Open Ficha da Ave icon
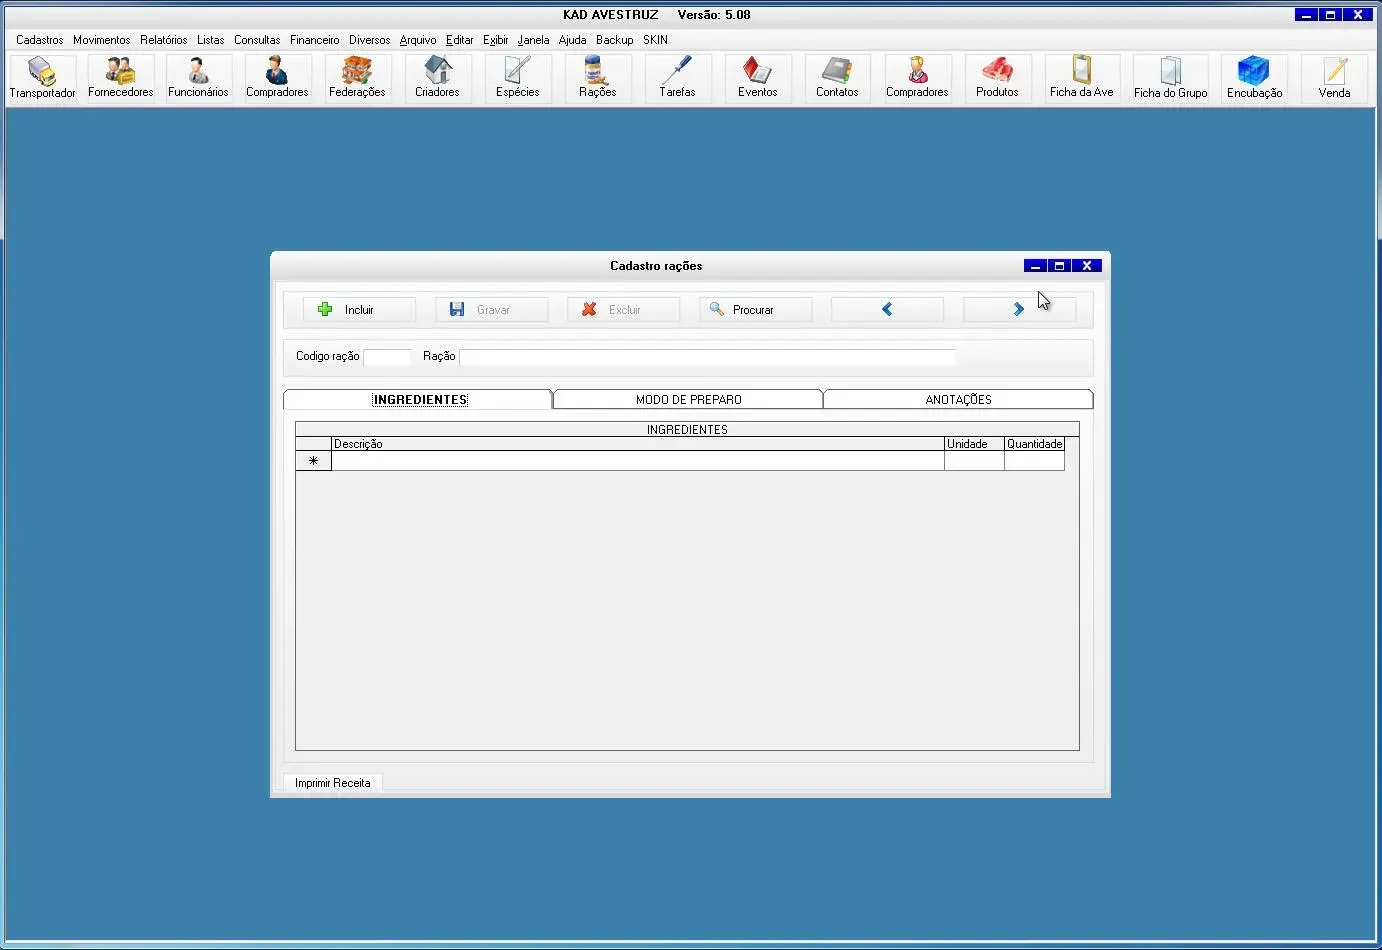Image resolution: width=1382 pixels, height=950 pixels. [x=1081, y=78]
